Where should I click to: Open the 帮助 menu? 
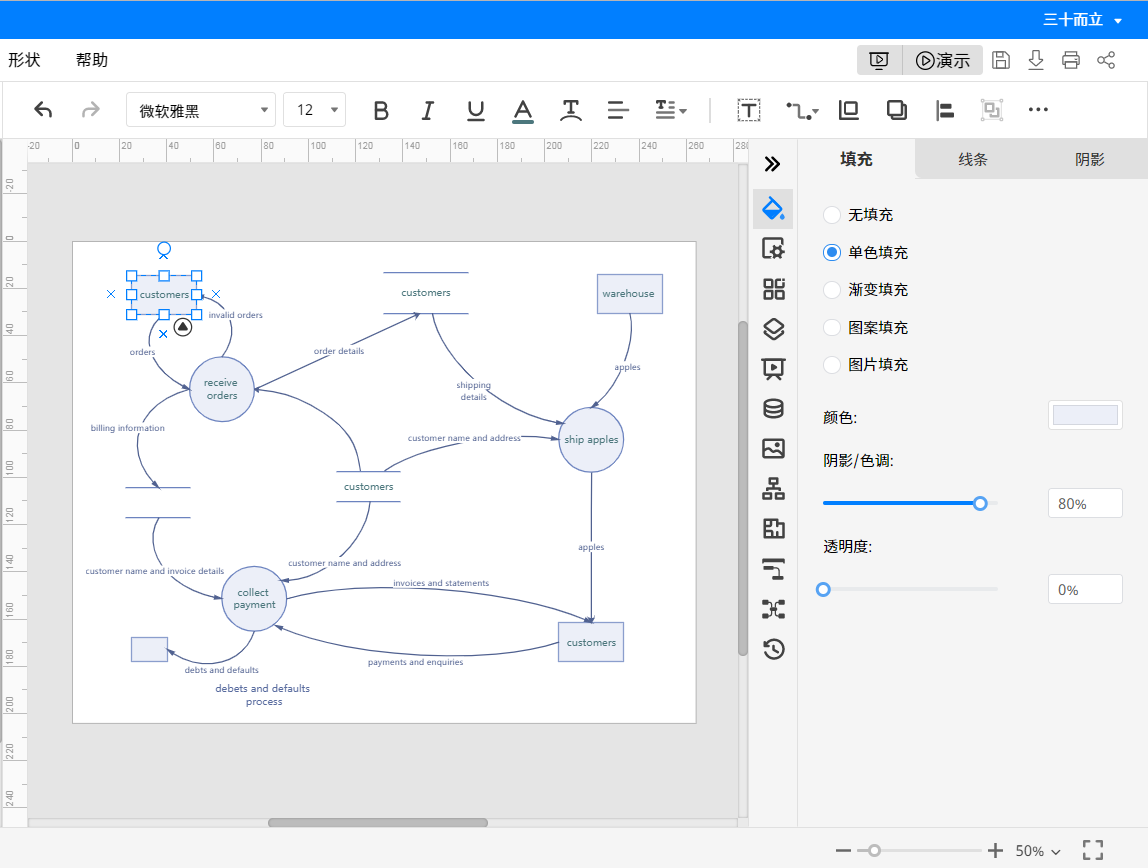[x=92, y=60]
